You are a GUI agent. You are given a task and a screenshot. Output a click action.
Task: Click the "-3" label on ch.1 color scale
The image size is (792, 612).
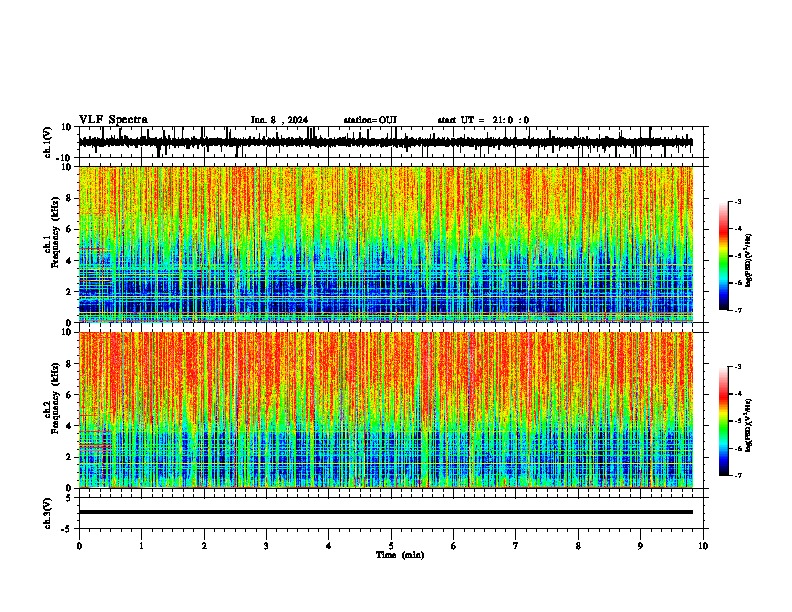pos(738,201)
